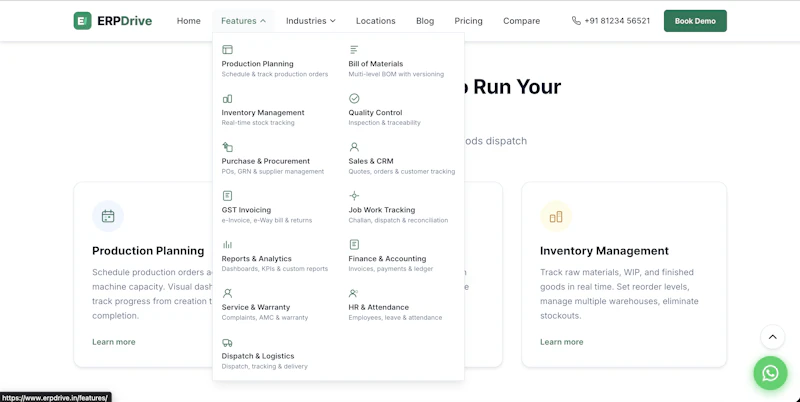Screen dimensions: 800x402
Task: Click the Production Planning menu icon
Action: coord(228,49)
